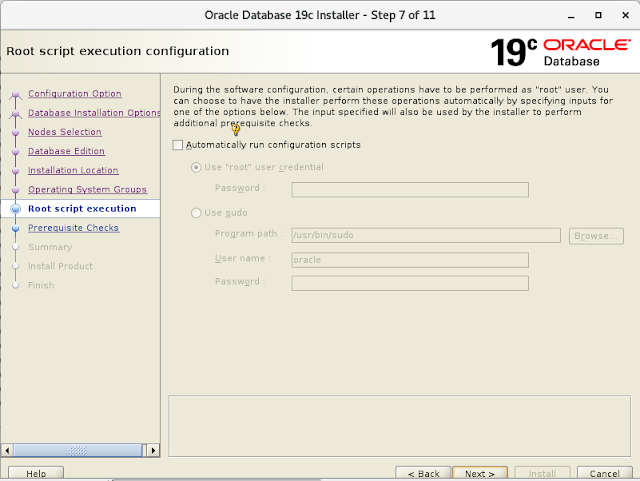This screenshot has width=640, height=481.
Task: Close the installer window
Action: (x=625, y=15)
